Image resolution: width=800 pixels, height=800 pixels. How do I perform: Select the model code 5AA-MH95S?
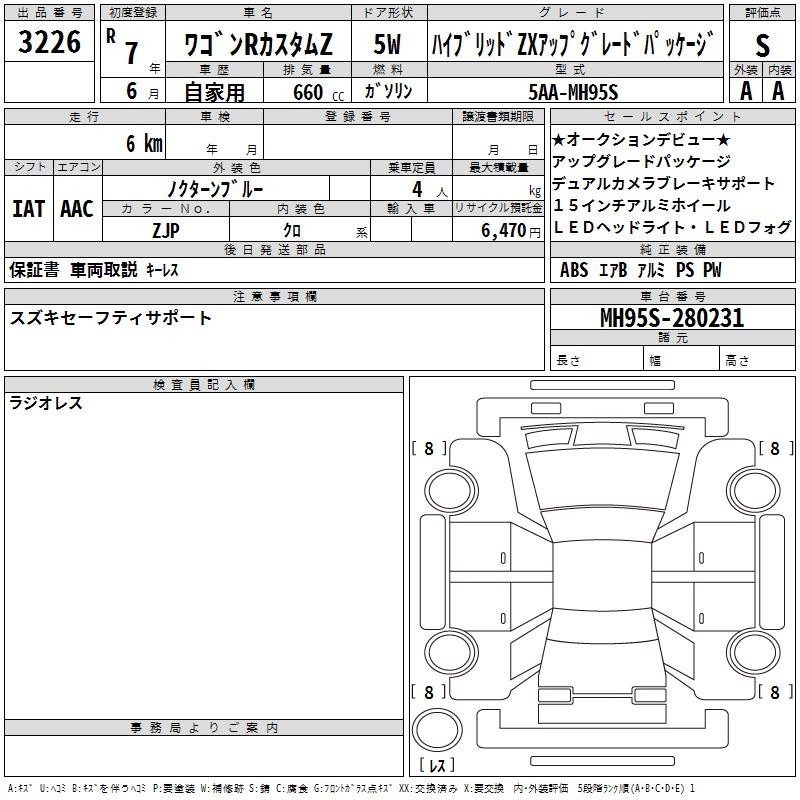click(573, 92)
